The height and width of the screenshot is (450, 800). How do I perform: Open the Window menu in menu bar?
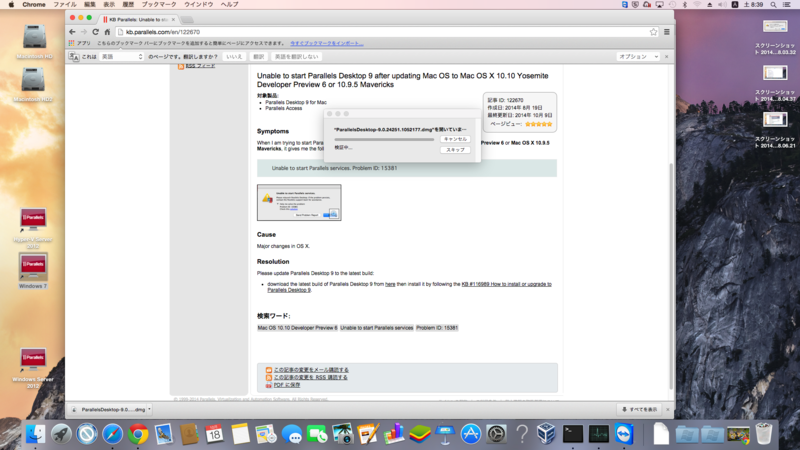198,5
